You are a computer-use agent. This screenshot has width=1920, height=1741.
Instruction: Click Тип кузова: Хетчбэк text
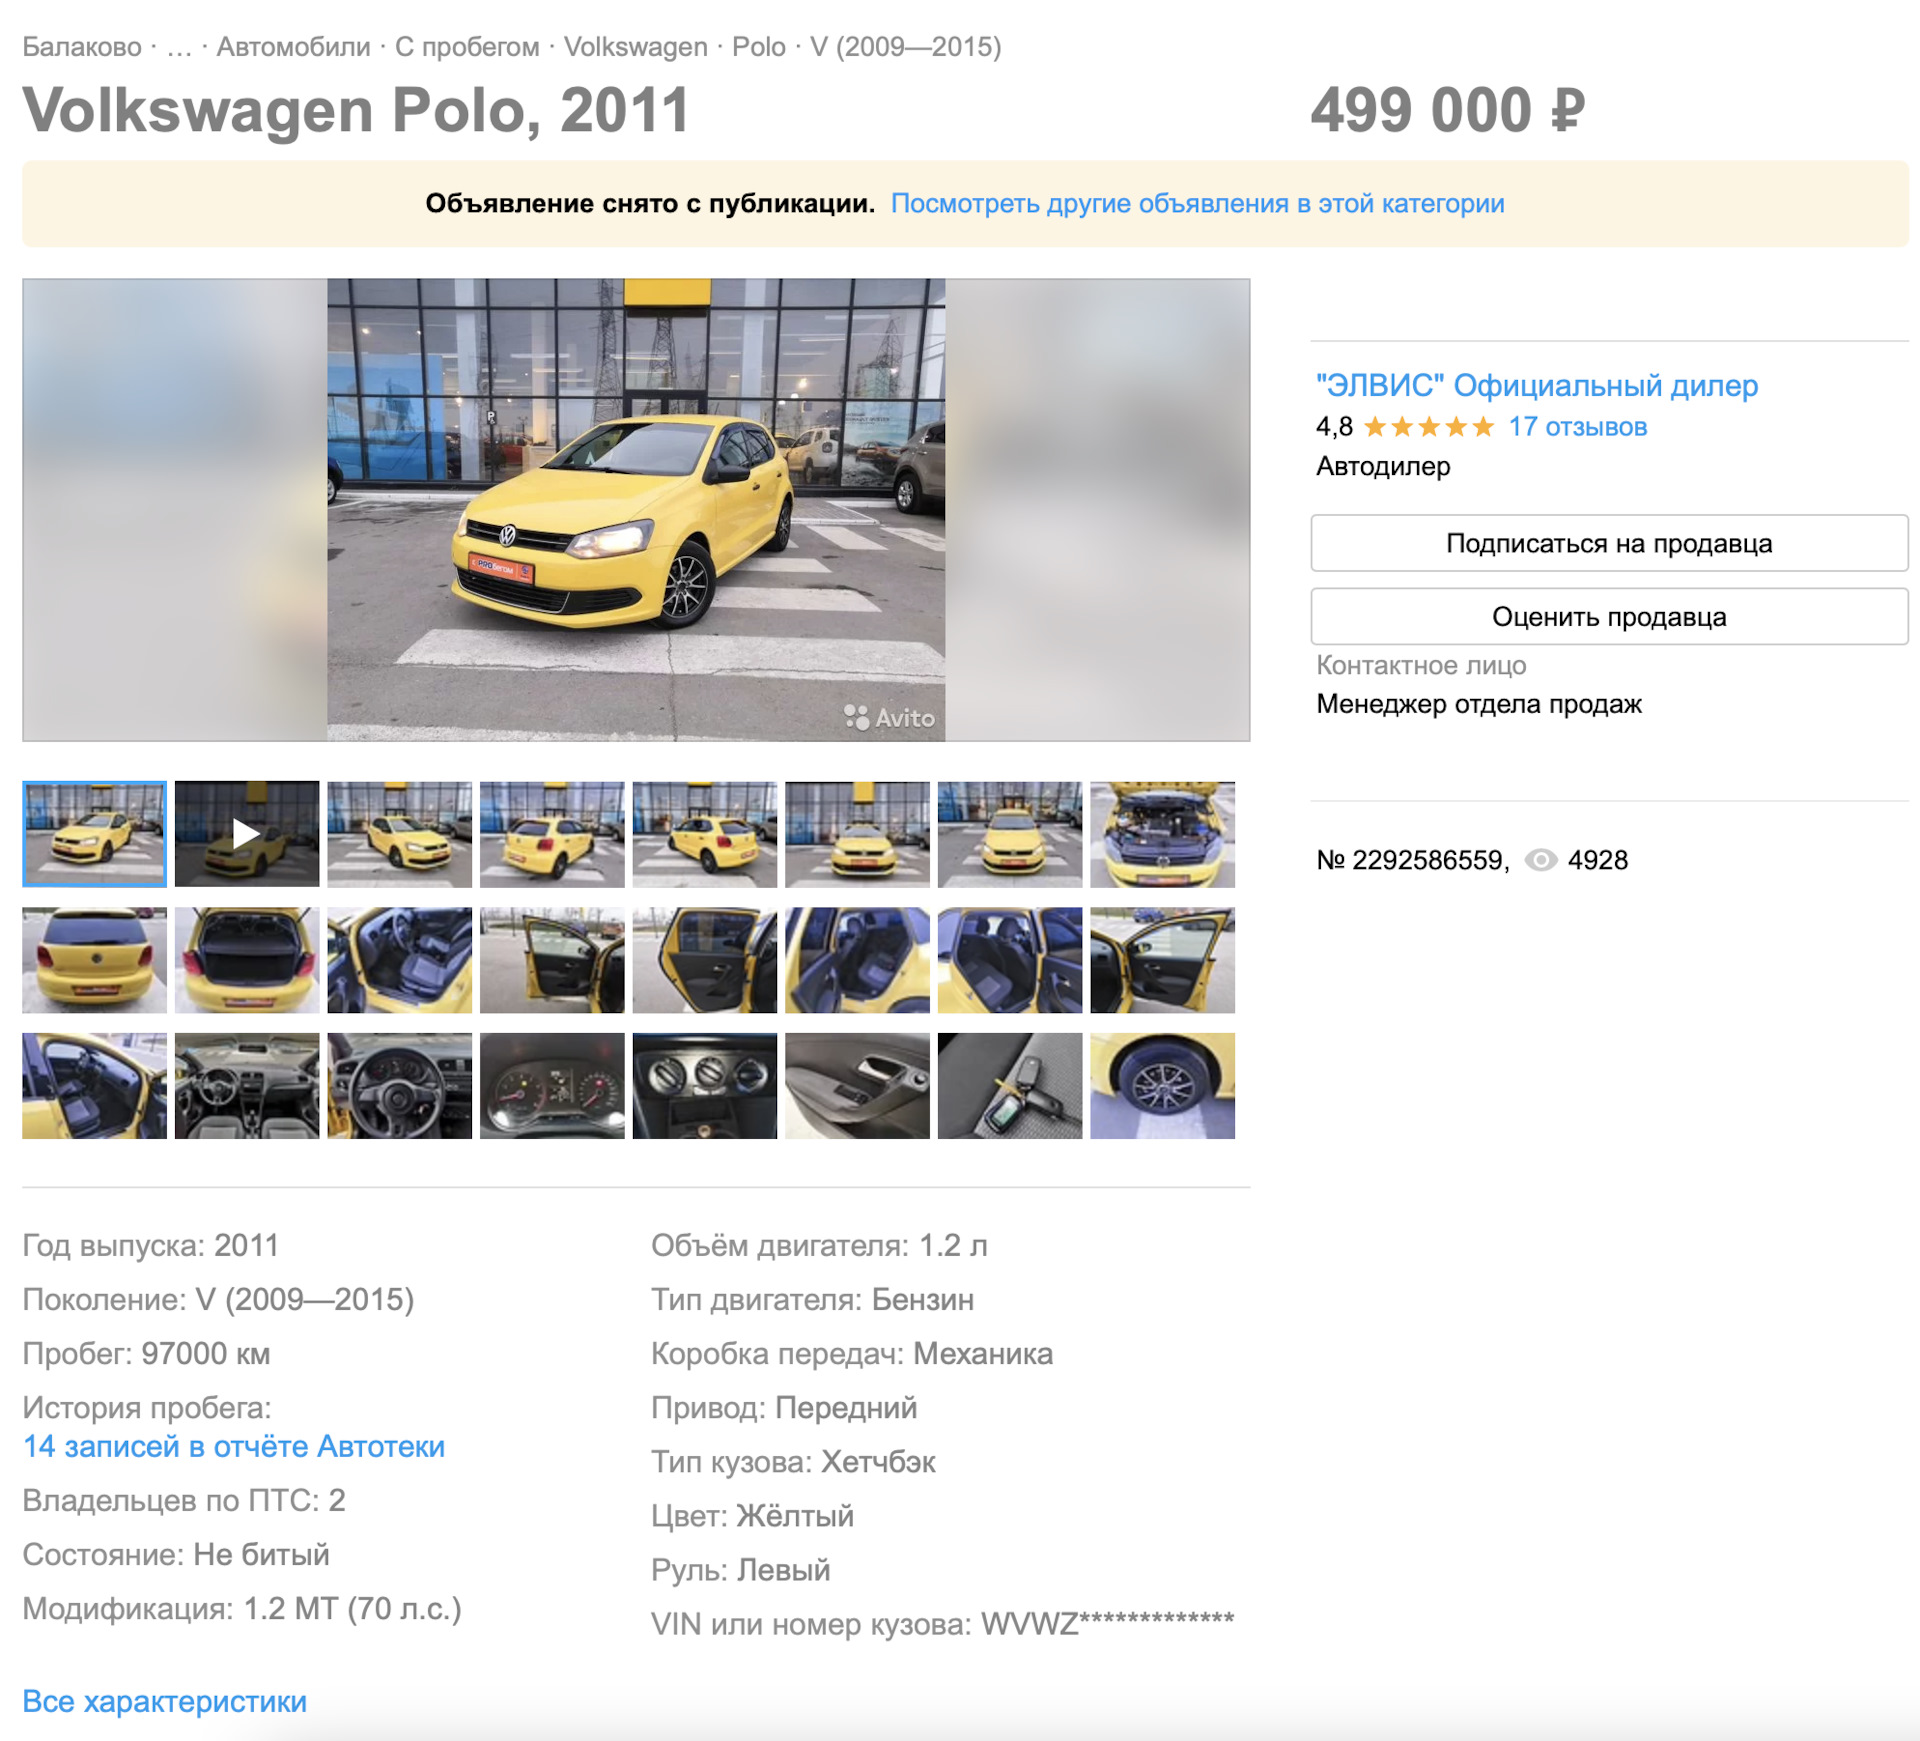pyautogui.click(x=793, y=1462)
